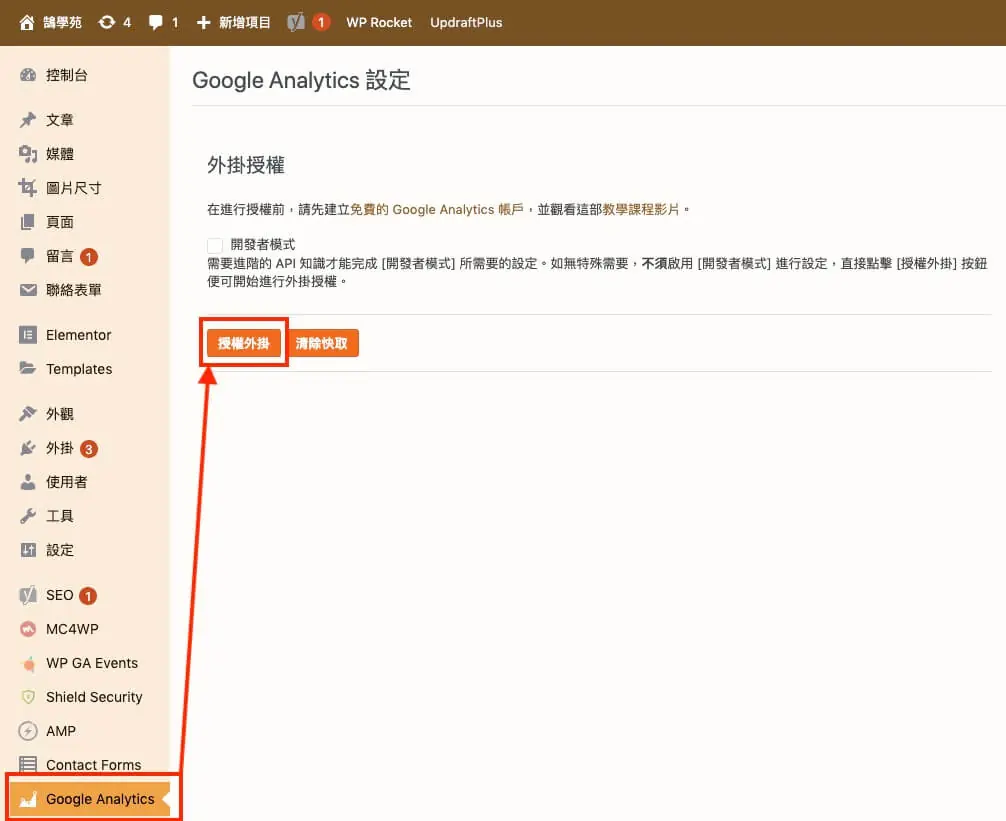Image resolution: width=1006 pixels, height=821 pixels.
Task: Click the 外掛 plug icon
Action: 28,448
